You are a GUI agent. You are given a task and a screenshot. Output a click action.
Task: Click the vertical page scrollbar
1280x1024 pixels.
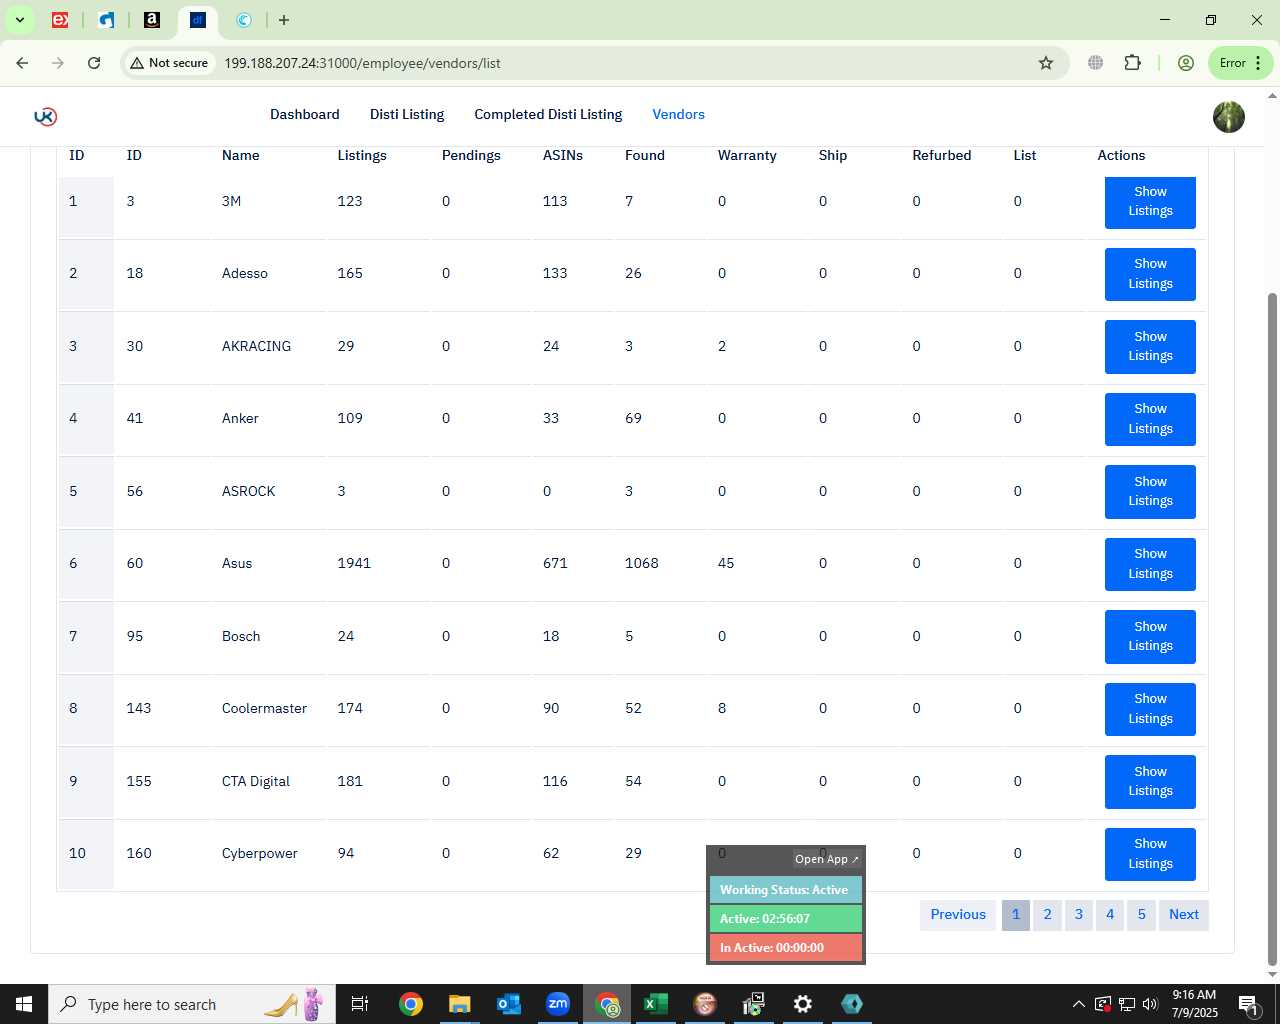1272,630
